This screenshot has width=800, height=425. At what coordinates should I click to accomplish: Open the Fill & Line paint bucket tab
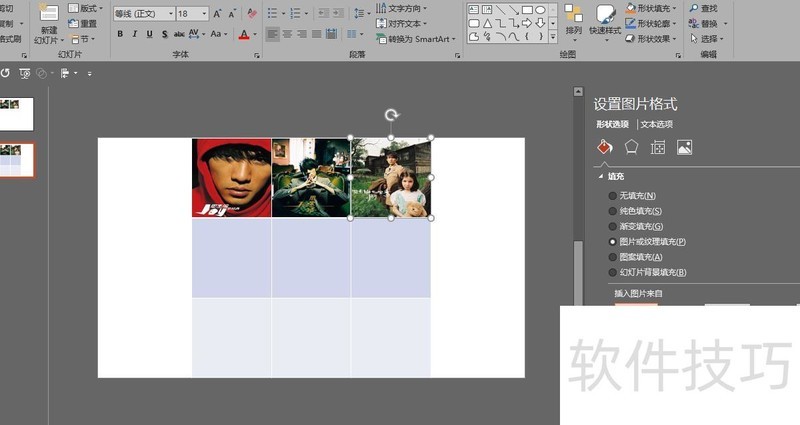(603, 147)
